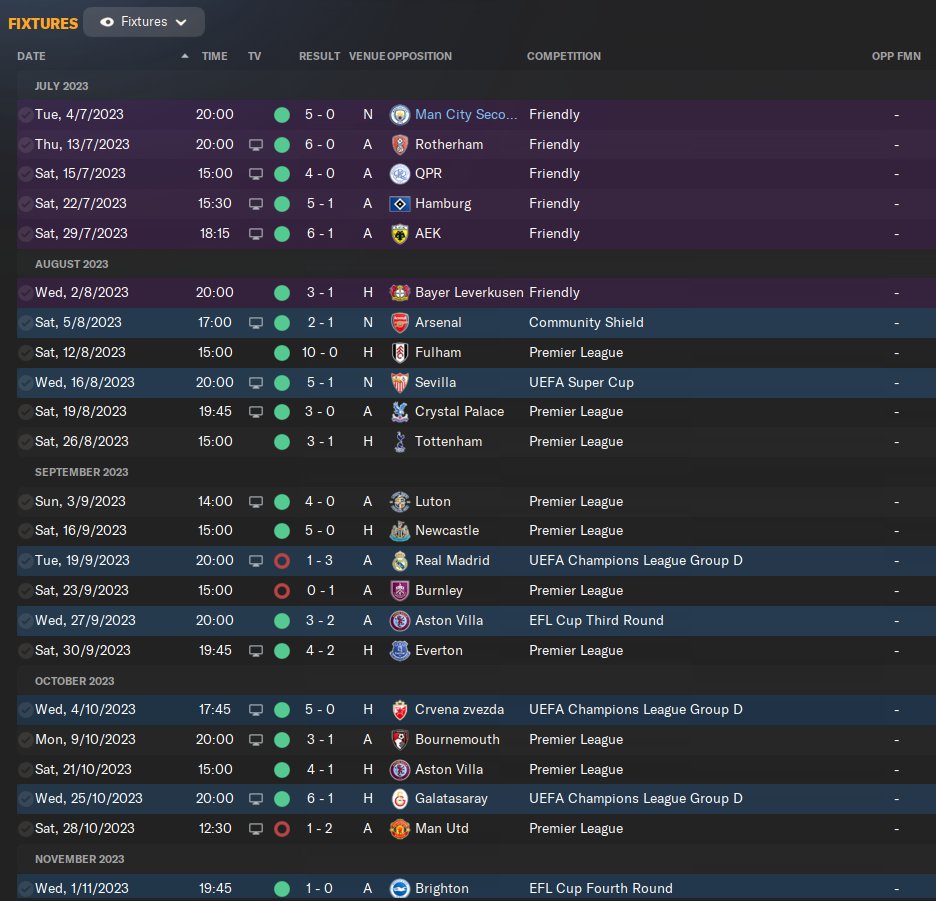Click the Bournemouth club badge
936x901 pixels.
click(399, 739)
